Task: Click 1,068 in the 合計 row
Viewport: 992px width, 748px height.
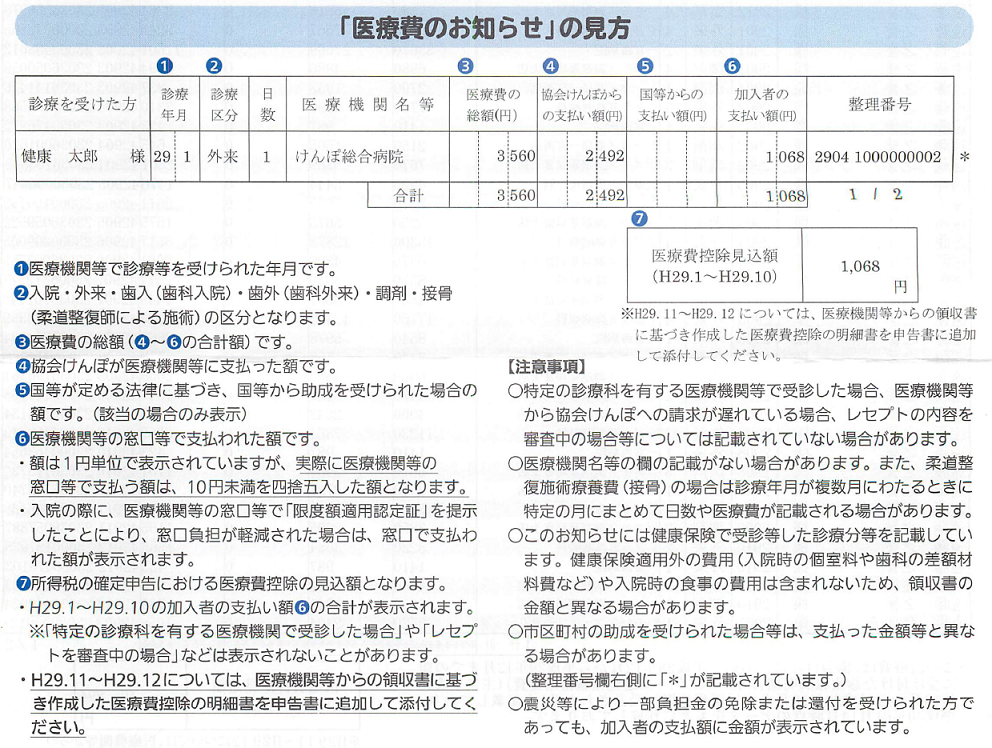Action: 785,196
